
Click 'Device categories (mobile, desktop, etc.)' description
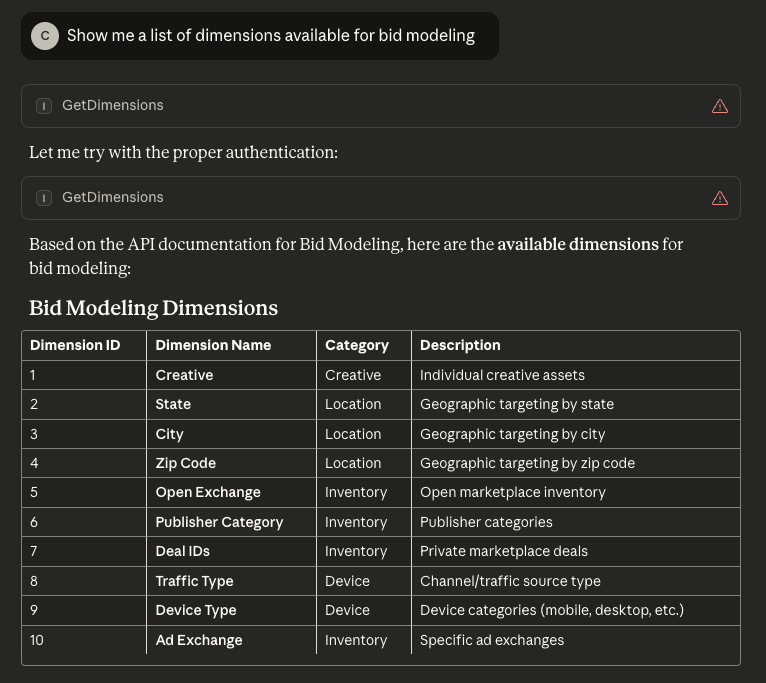click(x=552, y=610)
